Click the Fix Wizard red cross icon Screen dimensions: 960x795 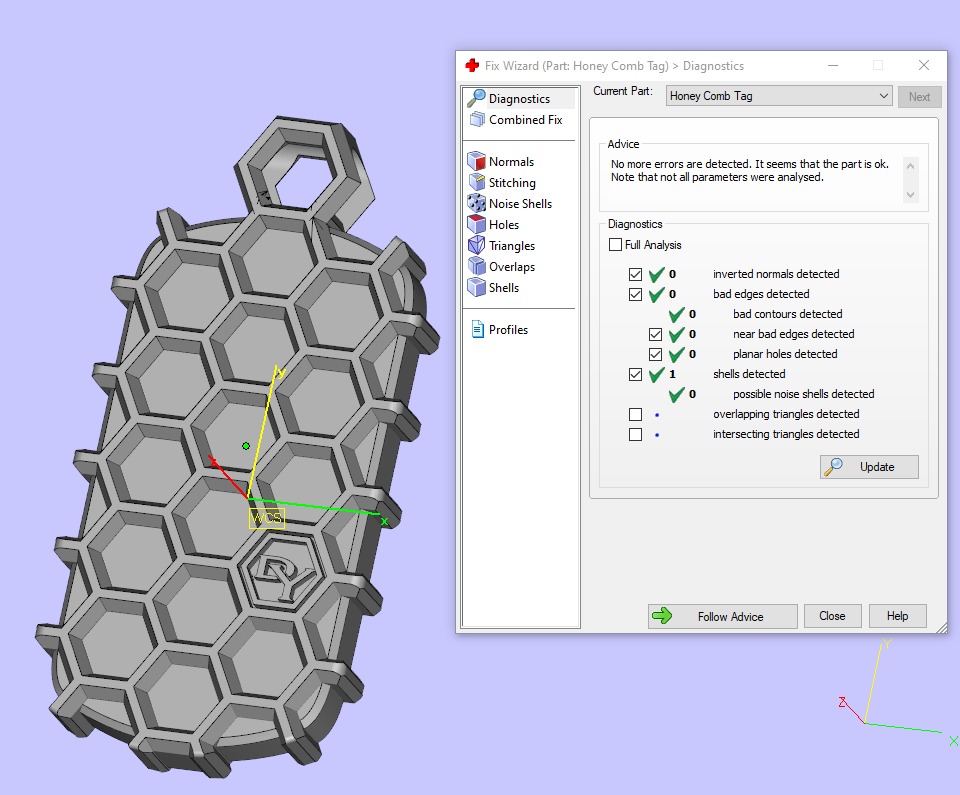[472, 66]
